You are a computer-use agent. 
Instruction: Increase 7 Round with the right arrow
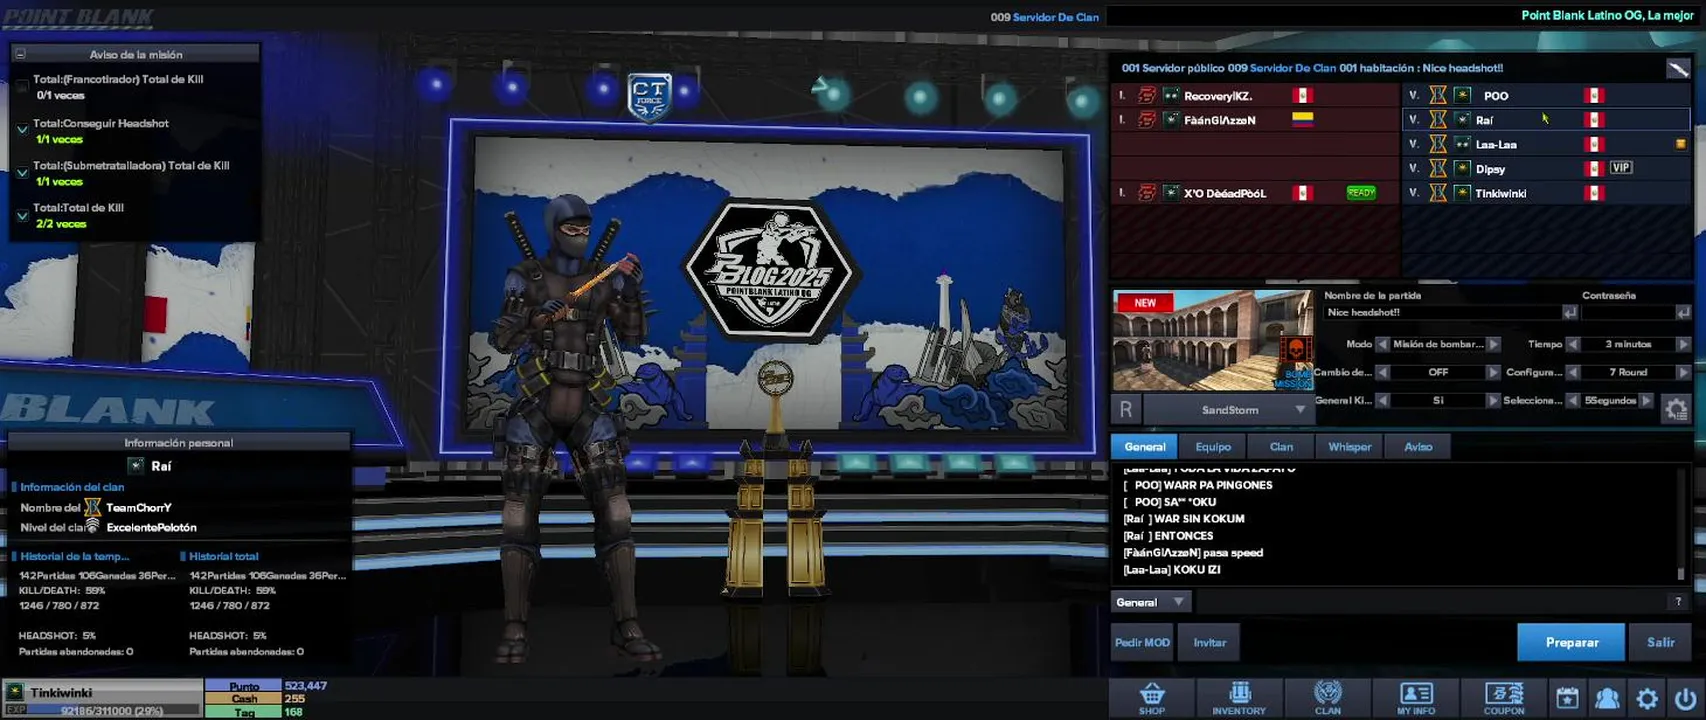coord(1683,372)
